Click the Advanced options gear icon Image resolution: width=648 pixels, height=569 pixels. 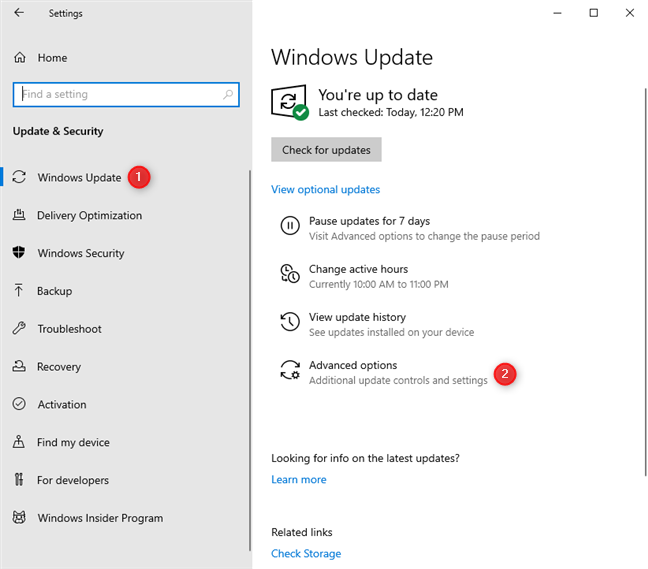pyautogui.click(x=290, y=369)
